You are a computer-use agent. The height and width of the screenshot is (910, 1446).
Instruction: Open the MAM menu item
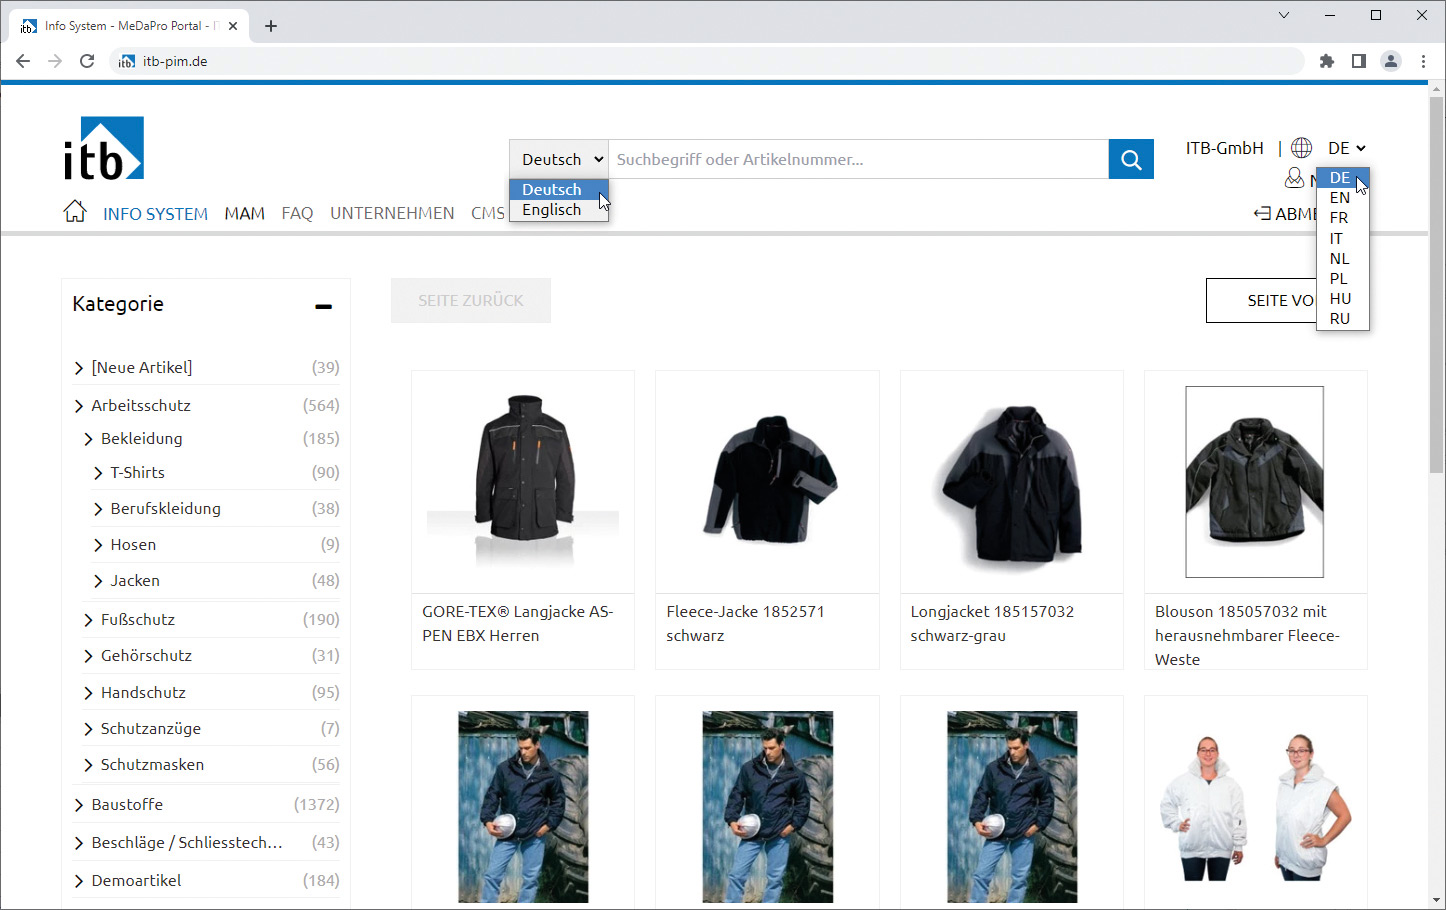pyautogui.click(x=244, y=213)
